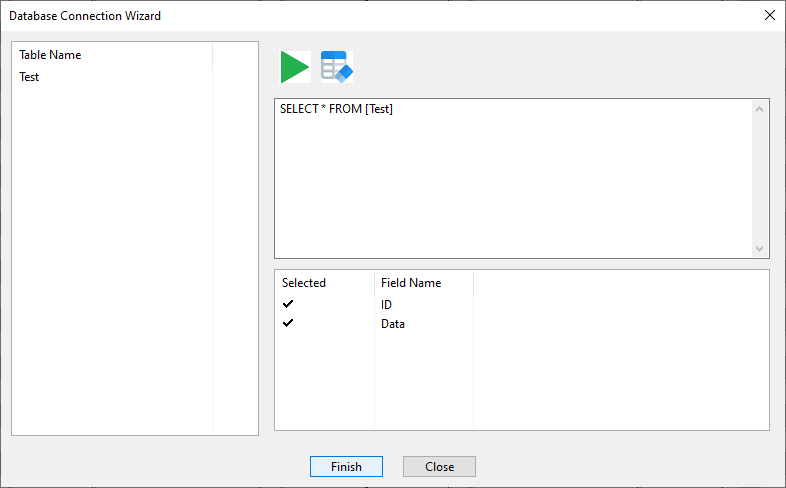Click the Finish button
Viewport: 786px width, 488px height.
(346, 466)
